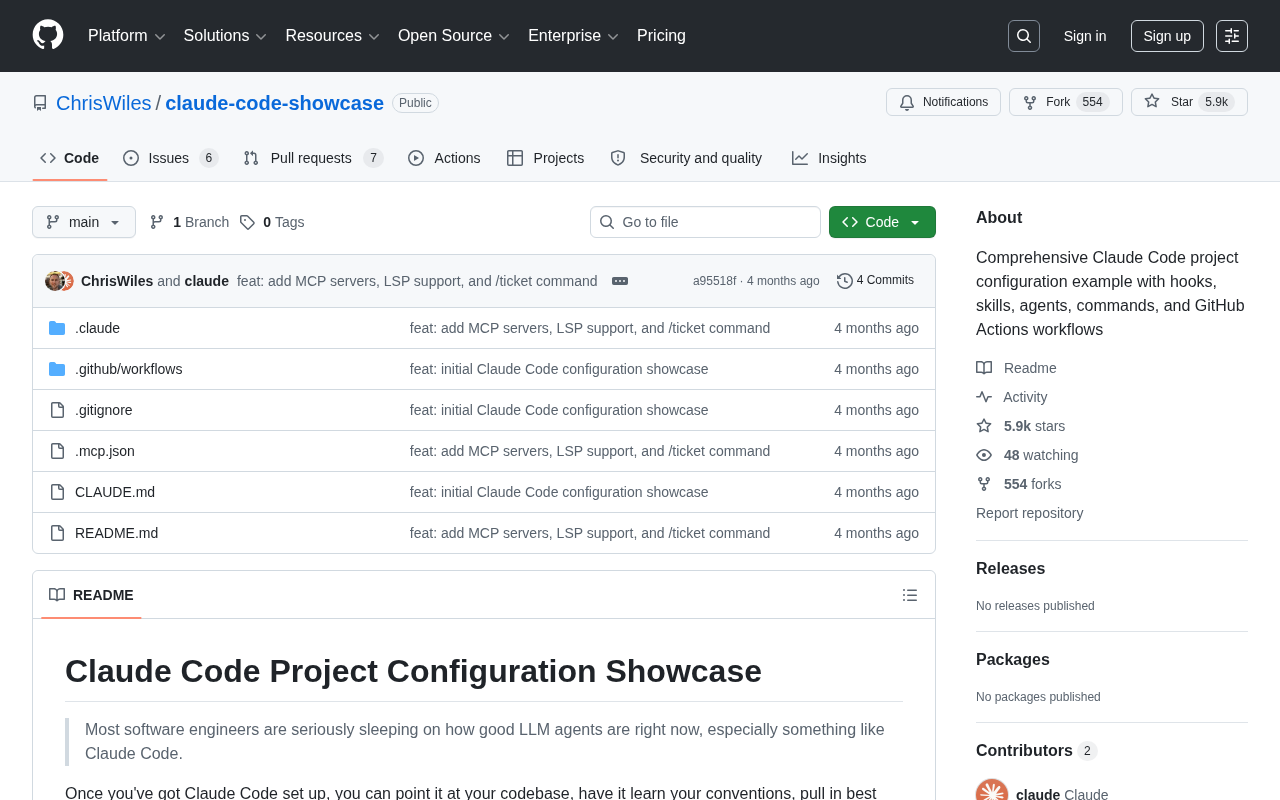Click the .github/workflows folder icon
This screenshot has width=1280, height=800.
[57, 369]
